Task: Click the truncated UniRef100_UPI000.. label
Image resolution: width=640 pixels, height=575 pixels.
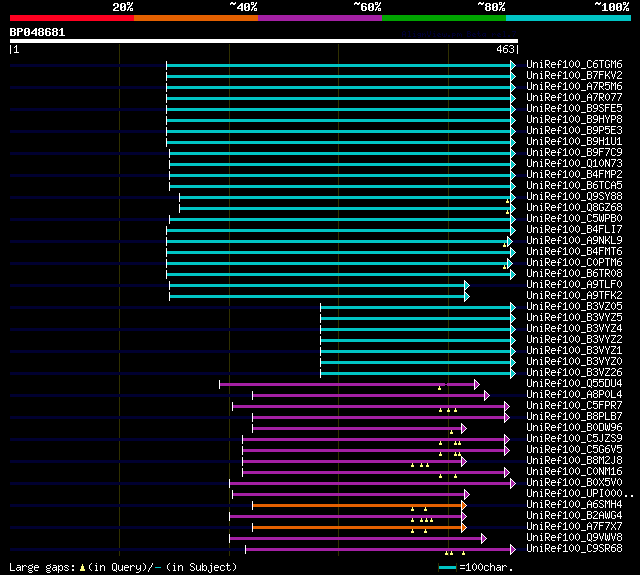Action: pos(580,494)
